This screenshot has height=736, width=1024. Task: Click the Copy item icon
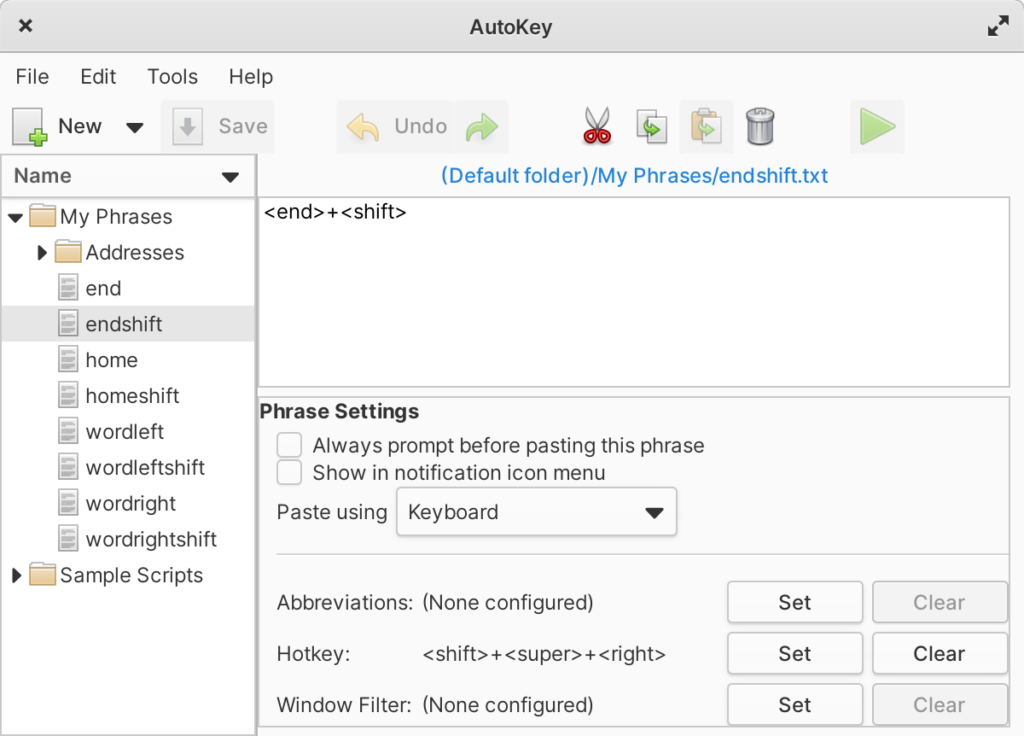[651, 126]
